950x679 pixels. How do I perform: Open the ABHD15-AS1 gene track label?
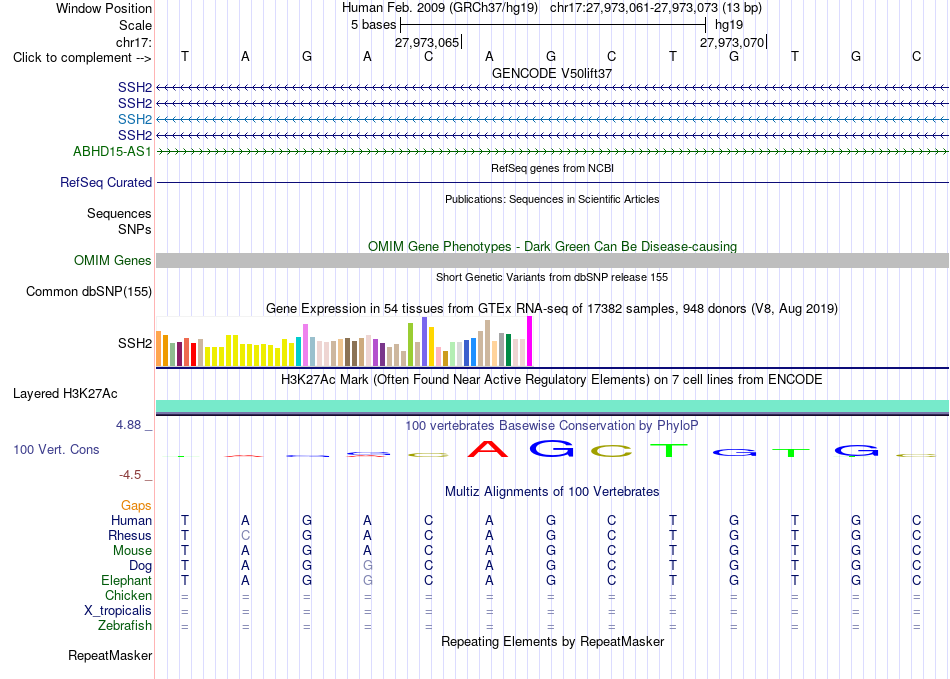(x=112, y=151)
